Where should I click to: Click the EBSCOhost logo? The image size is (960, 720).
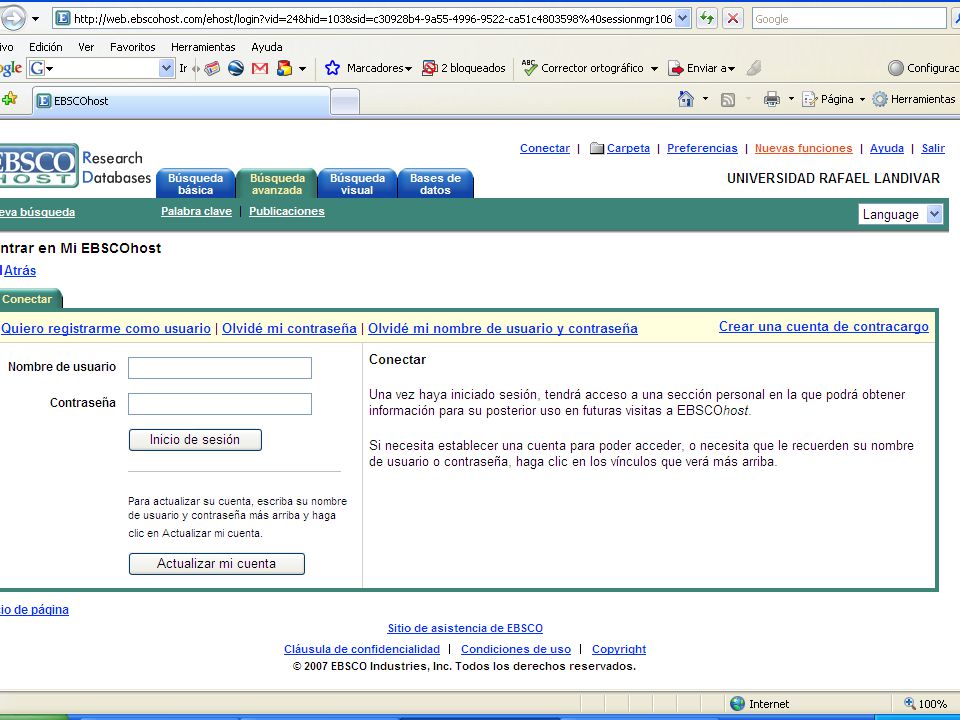(x=39, y=165)
